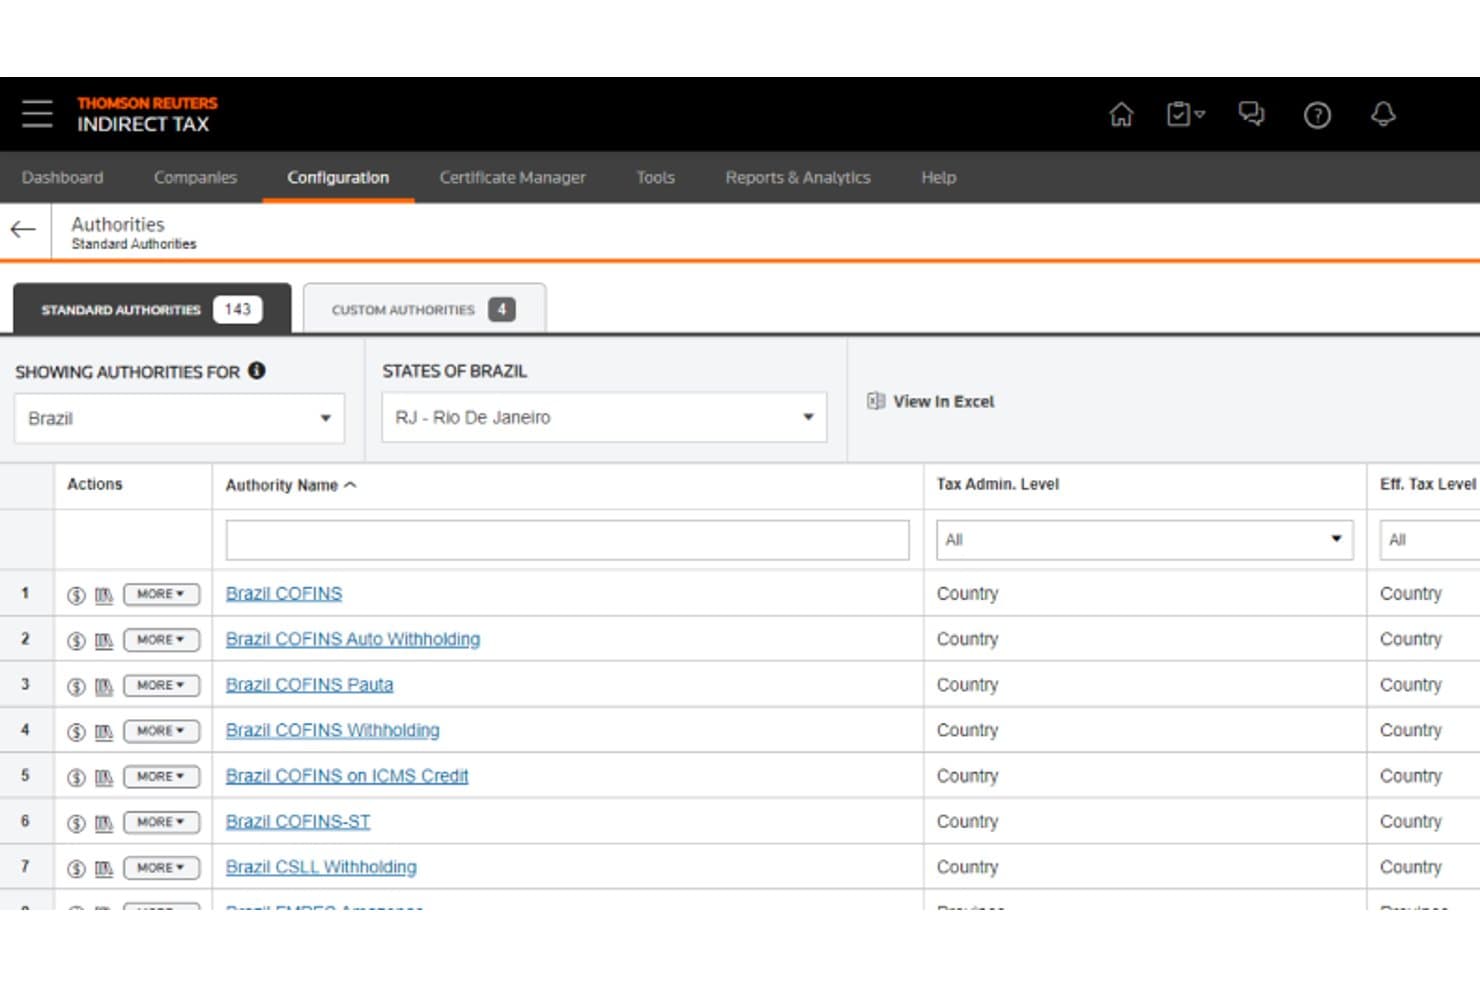Image resolution: width=1480 pixels, height=987 pixels.
Task: Open Brazil COFINS Withholding link
Action: pos(333,730)
